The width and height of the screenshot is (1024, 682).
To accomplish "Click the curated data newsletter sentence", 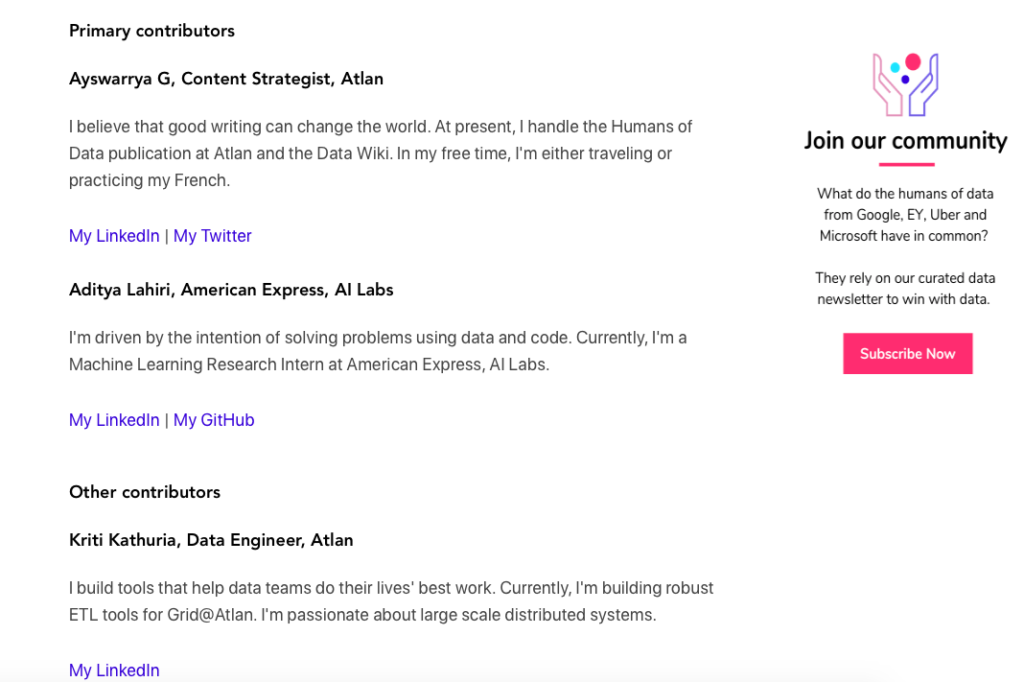I will [x=905, y=289].
